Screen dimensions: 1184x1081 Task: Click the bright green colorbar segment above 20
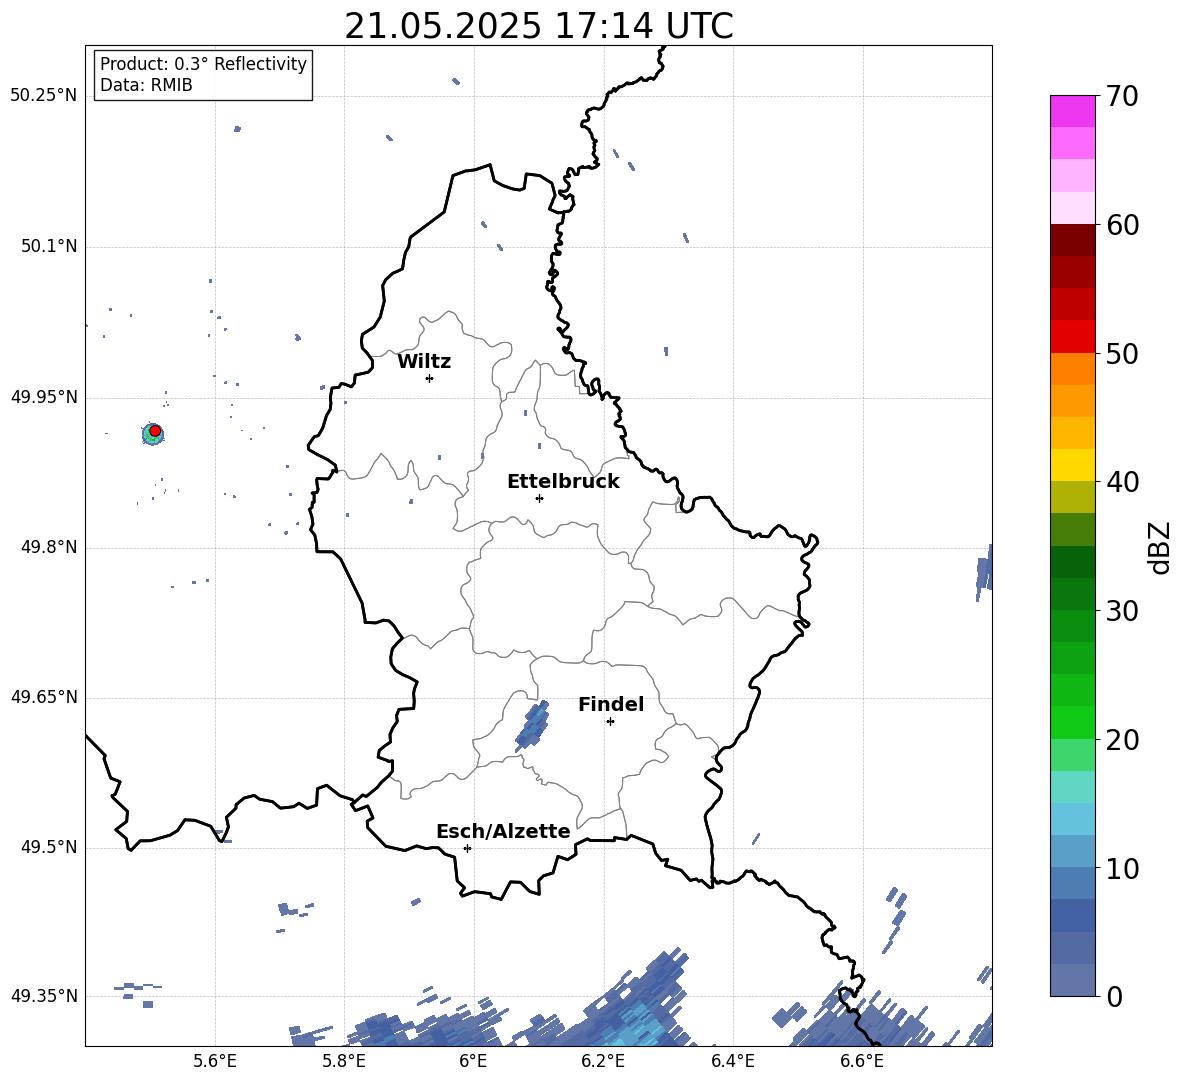1072,722
